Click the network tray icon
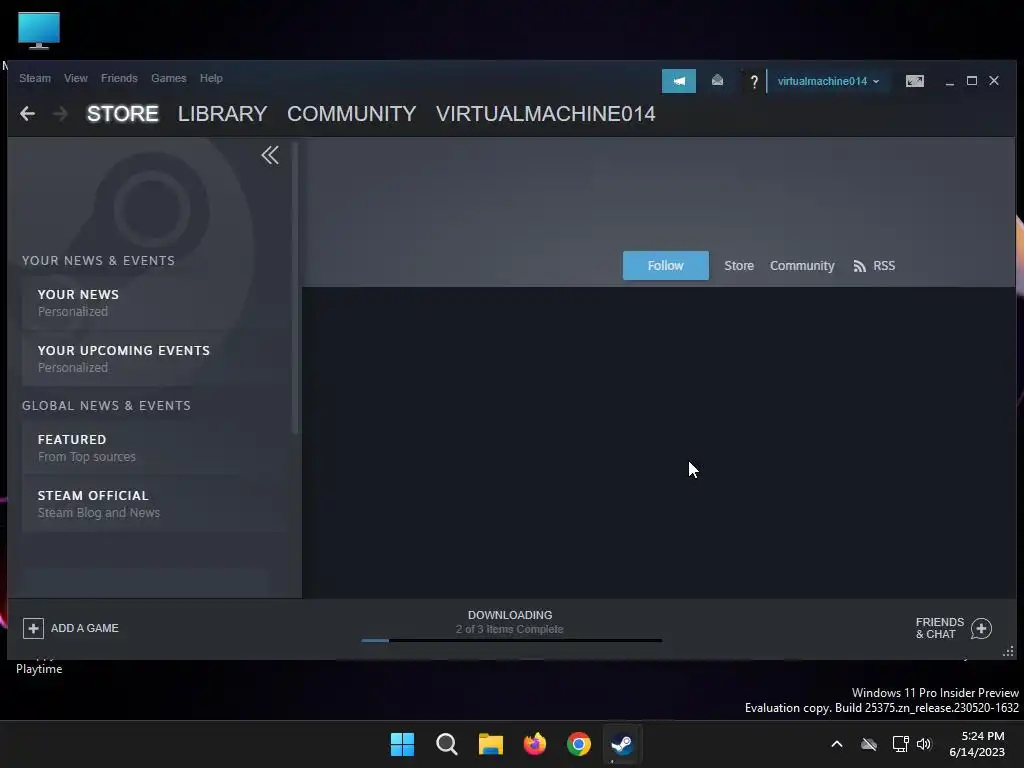This screenshot has width=1024, height=768. click(x=900, y=744)
